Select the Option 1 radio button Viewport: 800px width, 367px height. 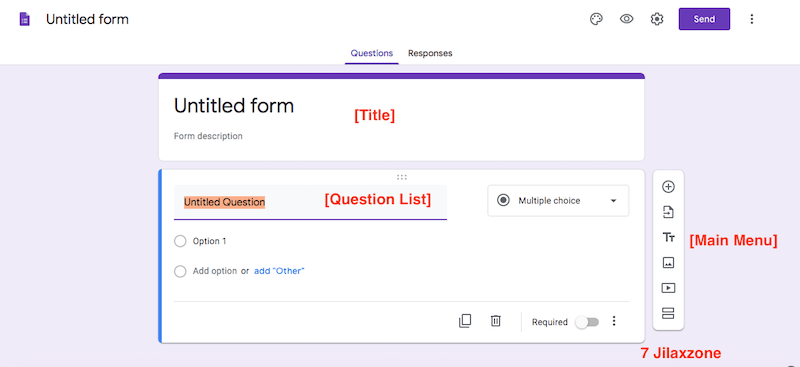click(x=180, y=241)
